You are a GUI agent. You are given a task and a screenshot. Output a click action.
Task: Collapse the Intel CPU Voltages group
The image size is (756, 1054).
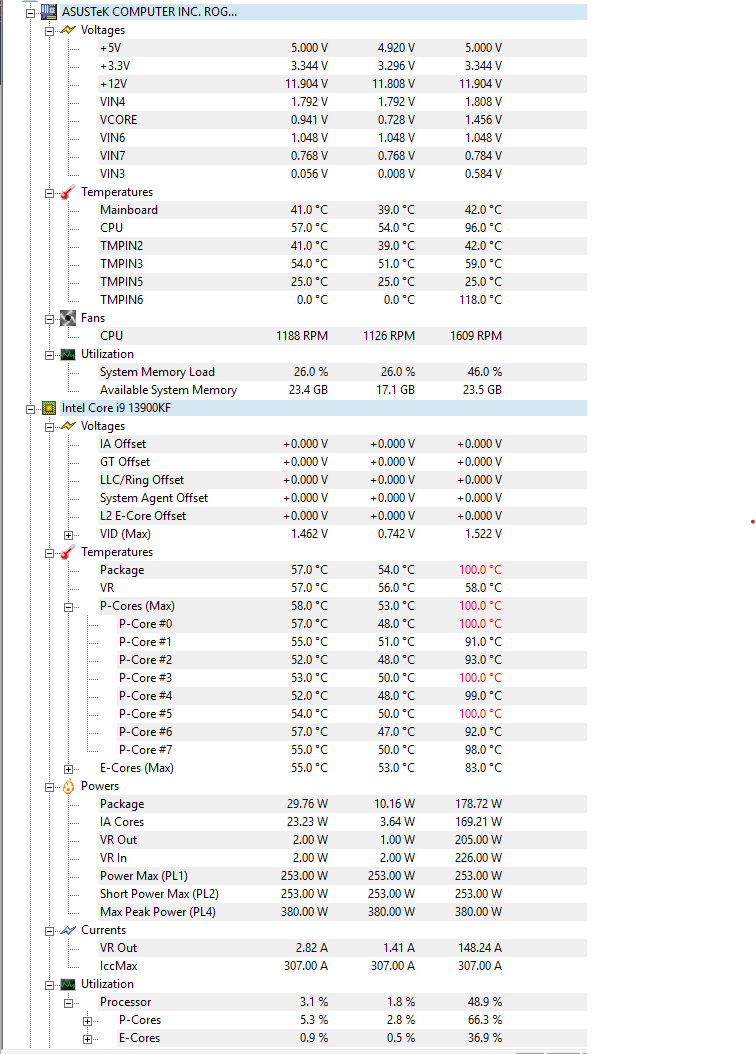(x=49, y=427)
